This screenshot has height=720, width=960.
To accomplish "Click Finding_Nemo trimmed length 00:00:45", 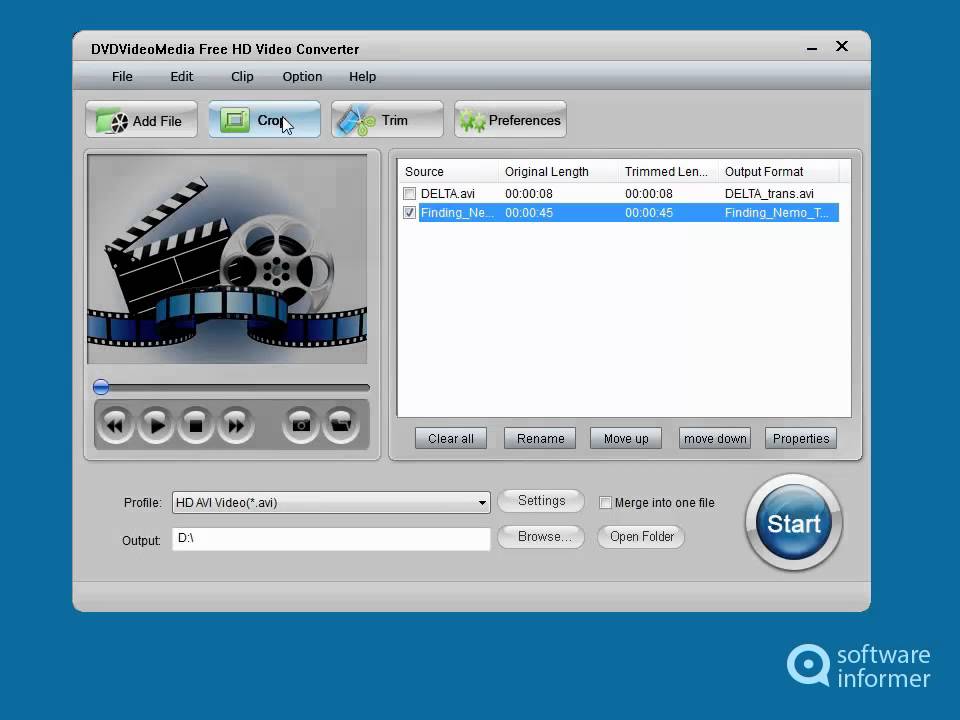I will click(648, 212).
